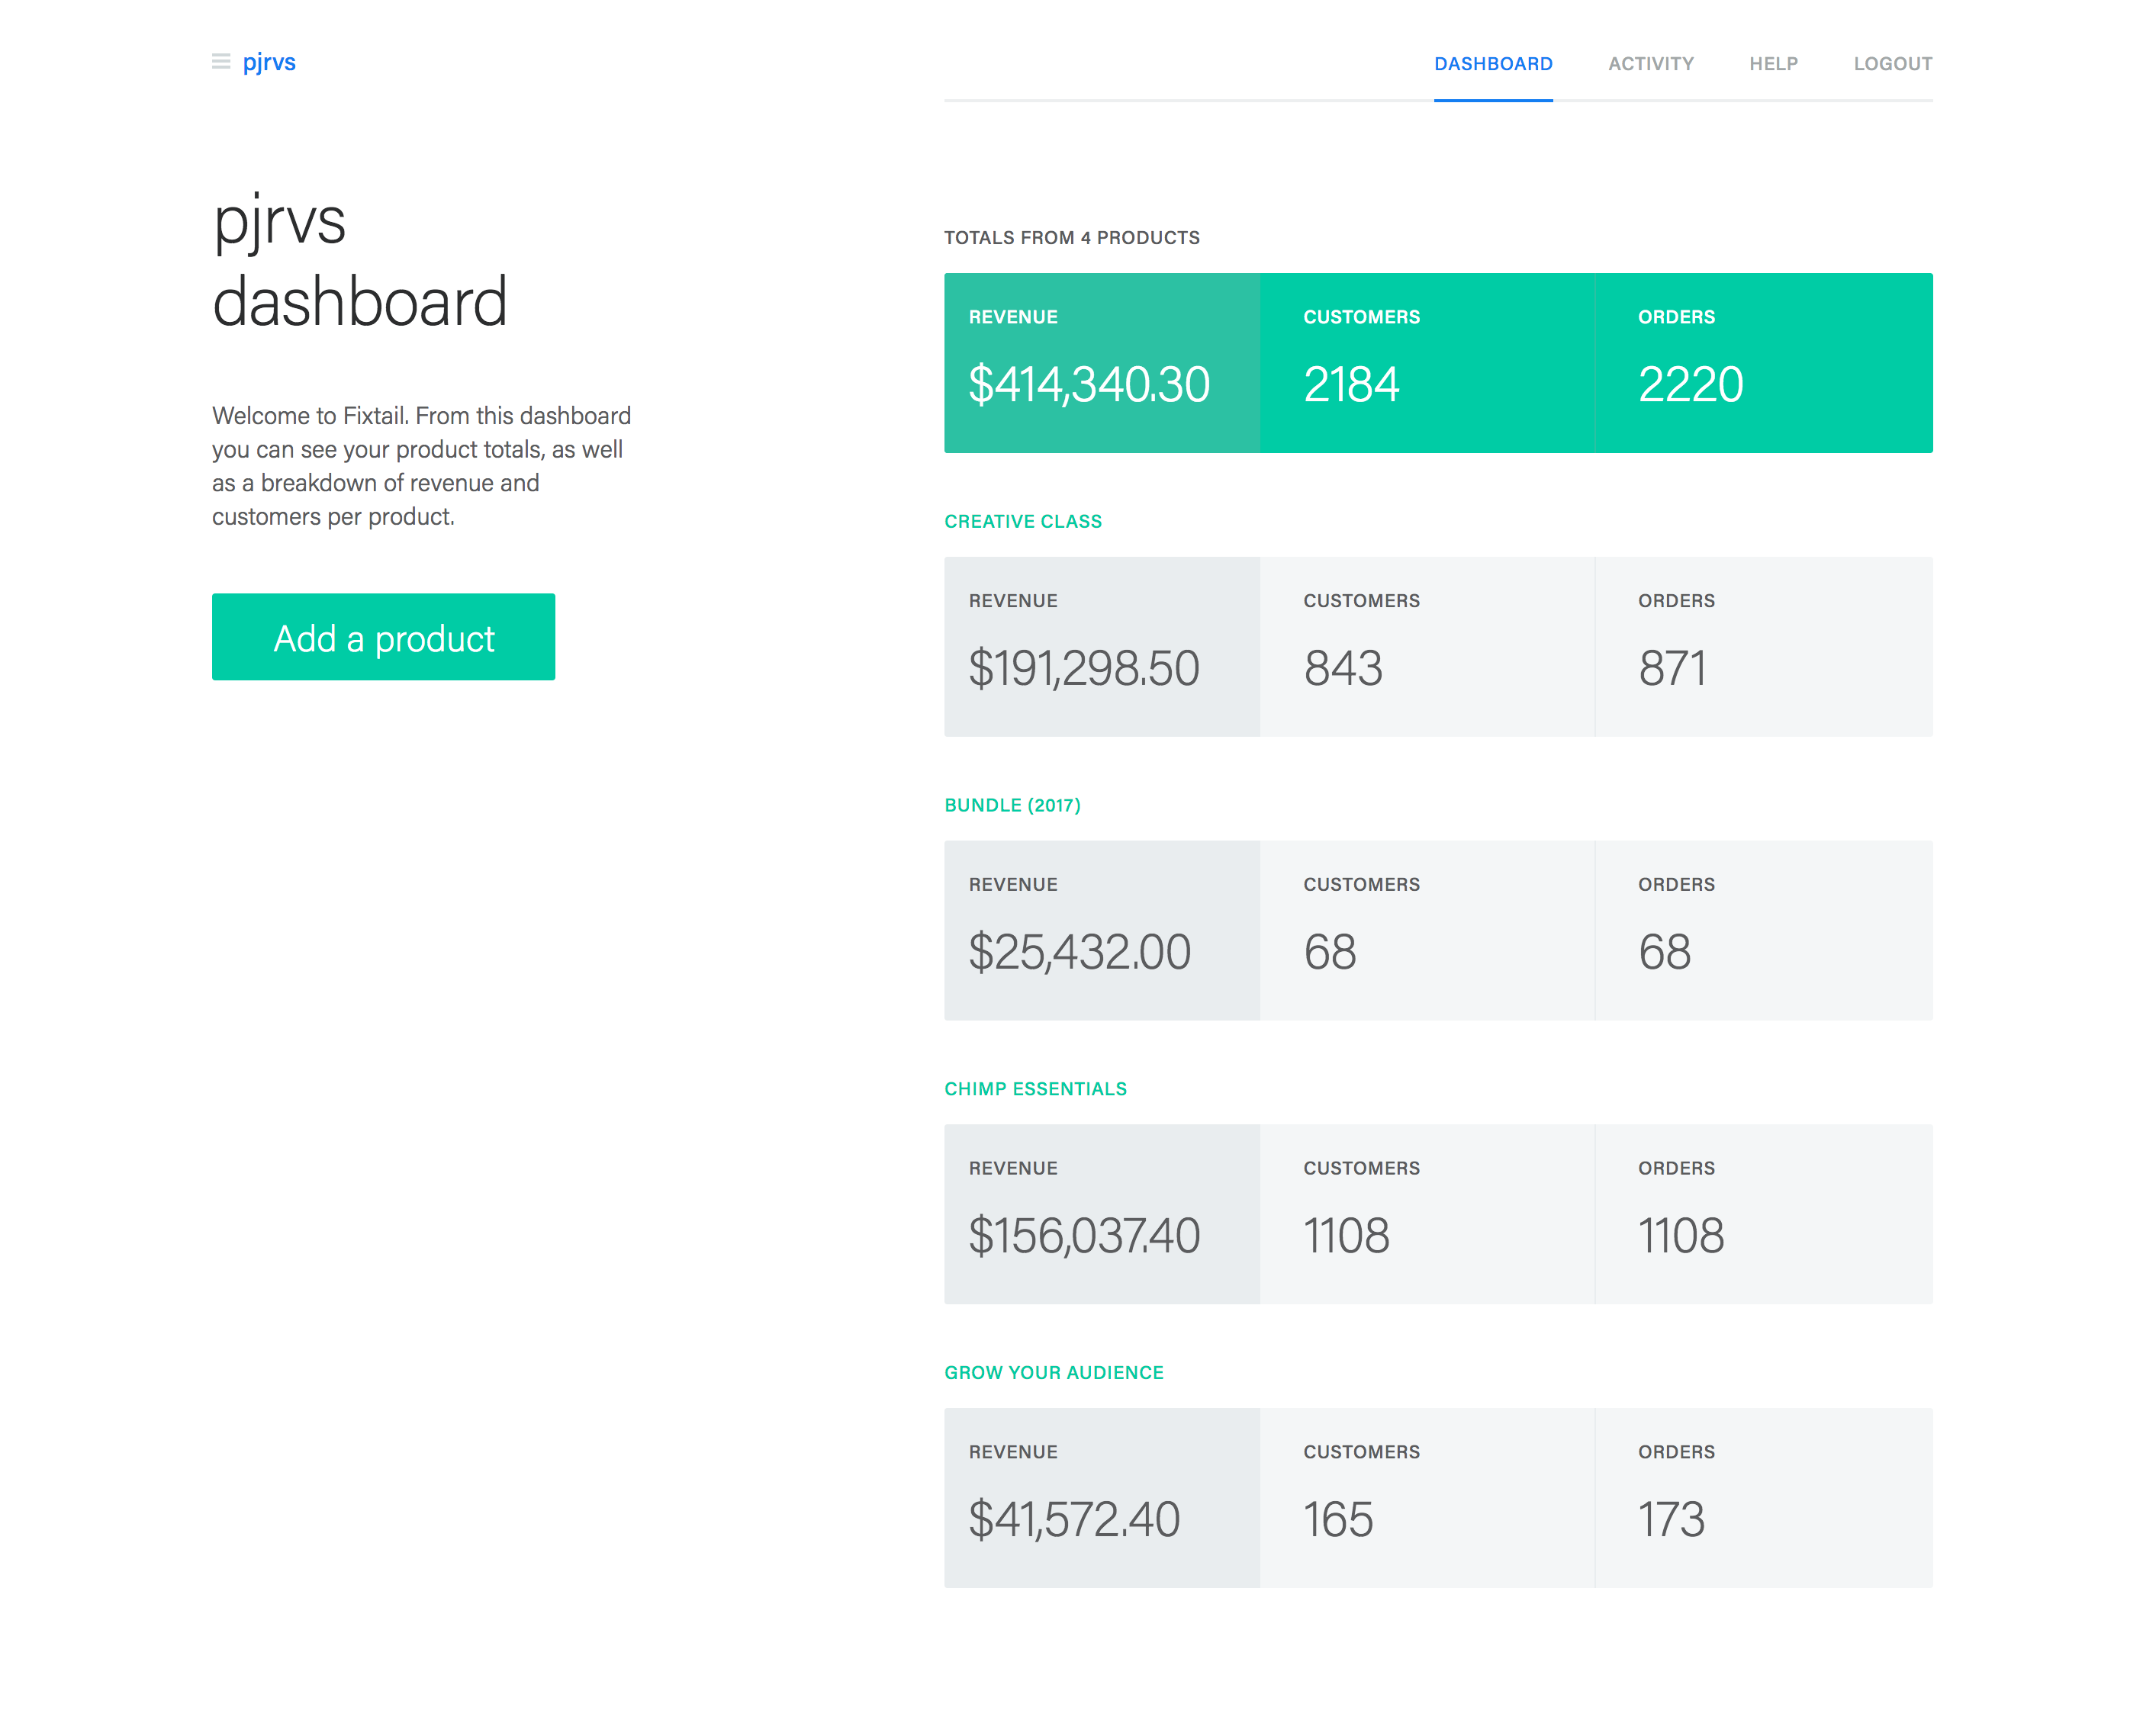Go to the Help tab
Viewport: 2143px width, 1736px height.
pyautogui.click(x=1772, y=64)
